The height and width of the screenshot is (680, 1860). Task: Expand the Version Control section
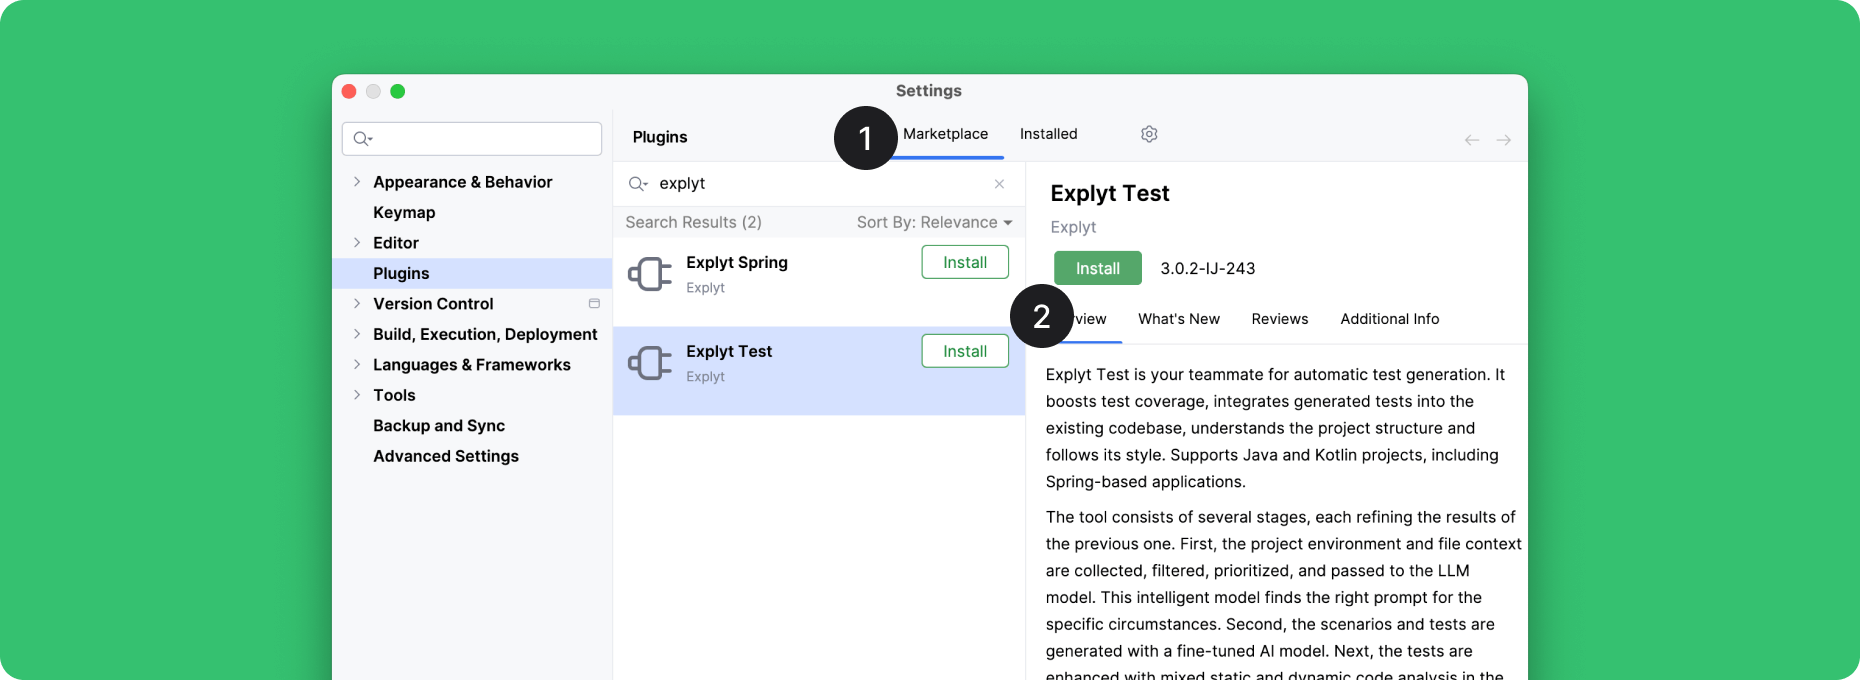357,304
